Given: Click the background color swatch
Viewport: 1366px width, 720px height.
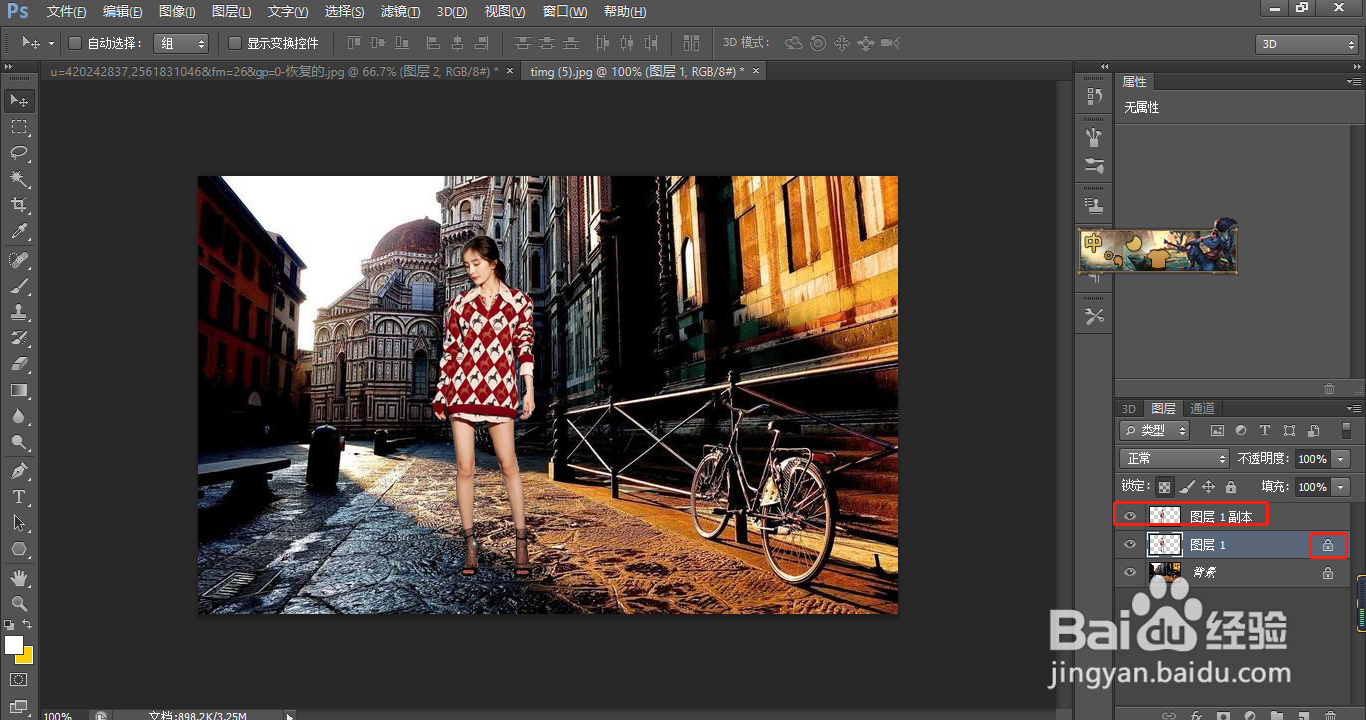Looking at the screenshot, I should [x=26, y=656].
